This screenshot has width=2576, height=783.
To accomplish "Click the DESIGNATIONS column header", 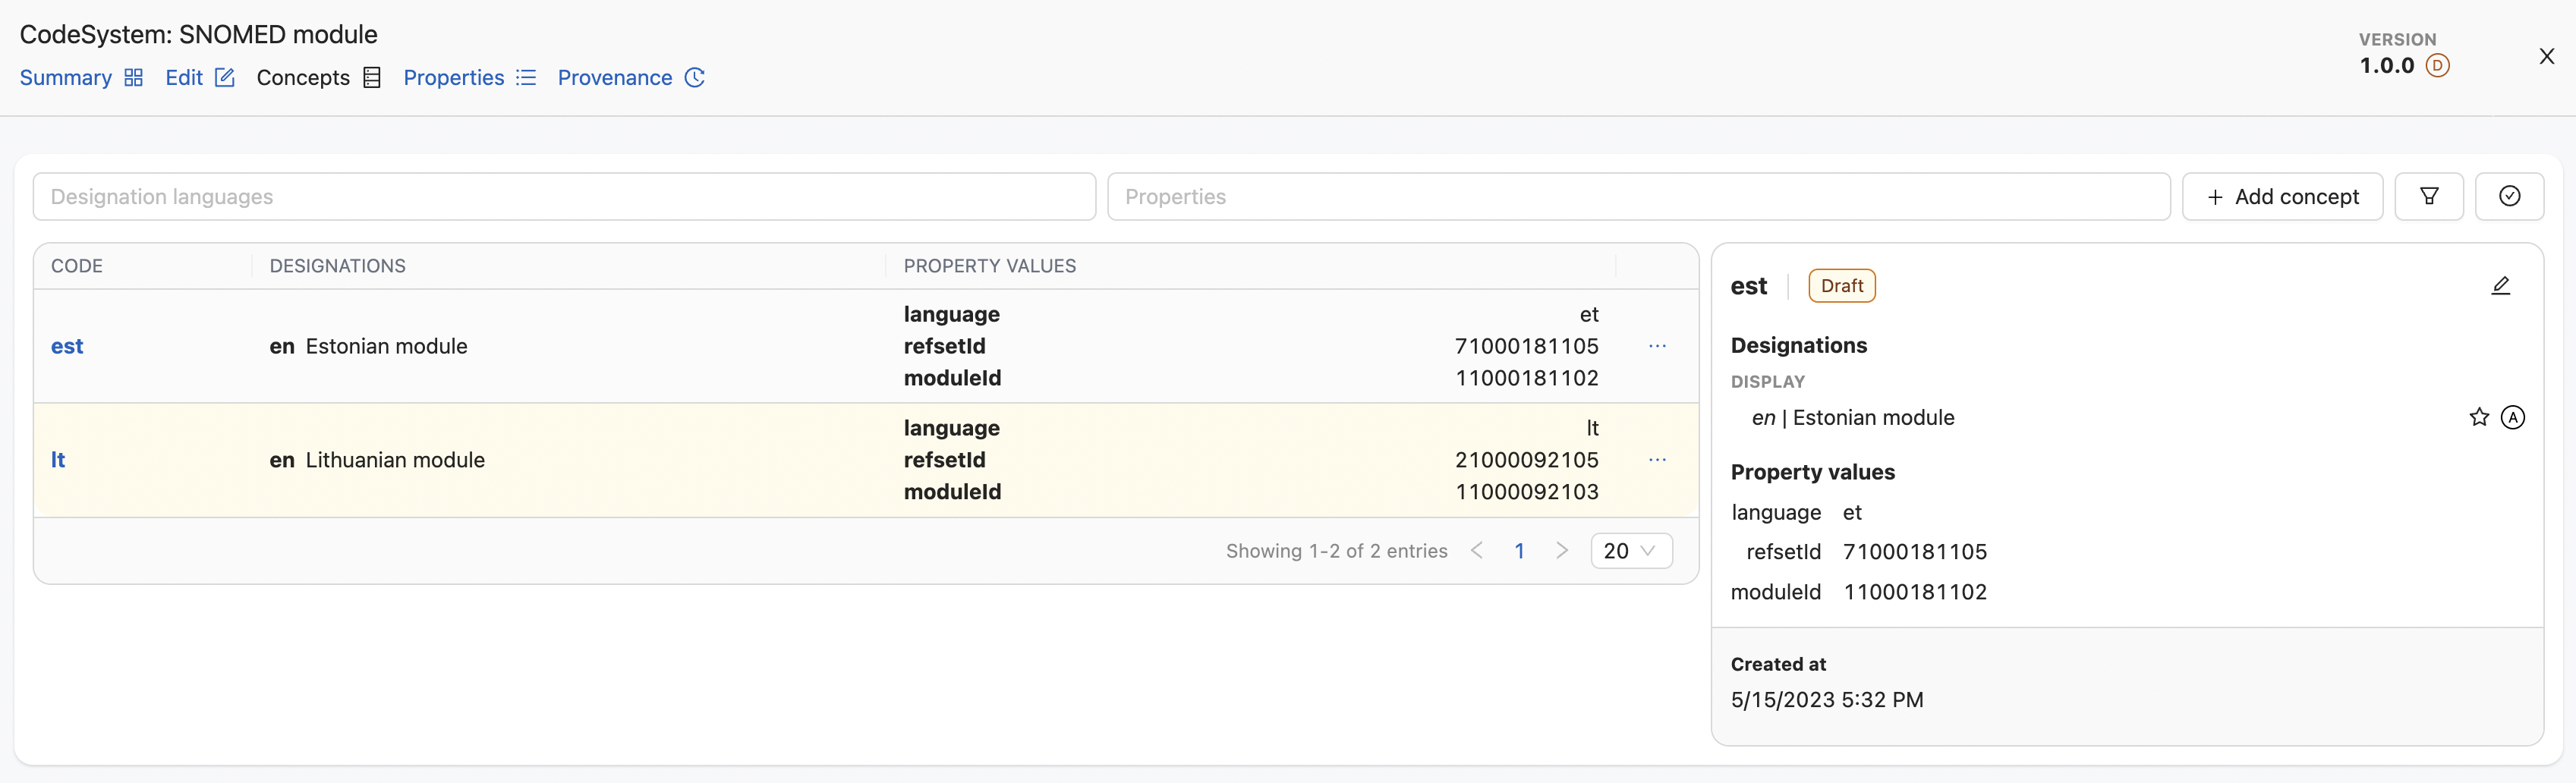I will 338,266.
